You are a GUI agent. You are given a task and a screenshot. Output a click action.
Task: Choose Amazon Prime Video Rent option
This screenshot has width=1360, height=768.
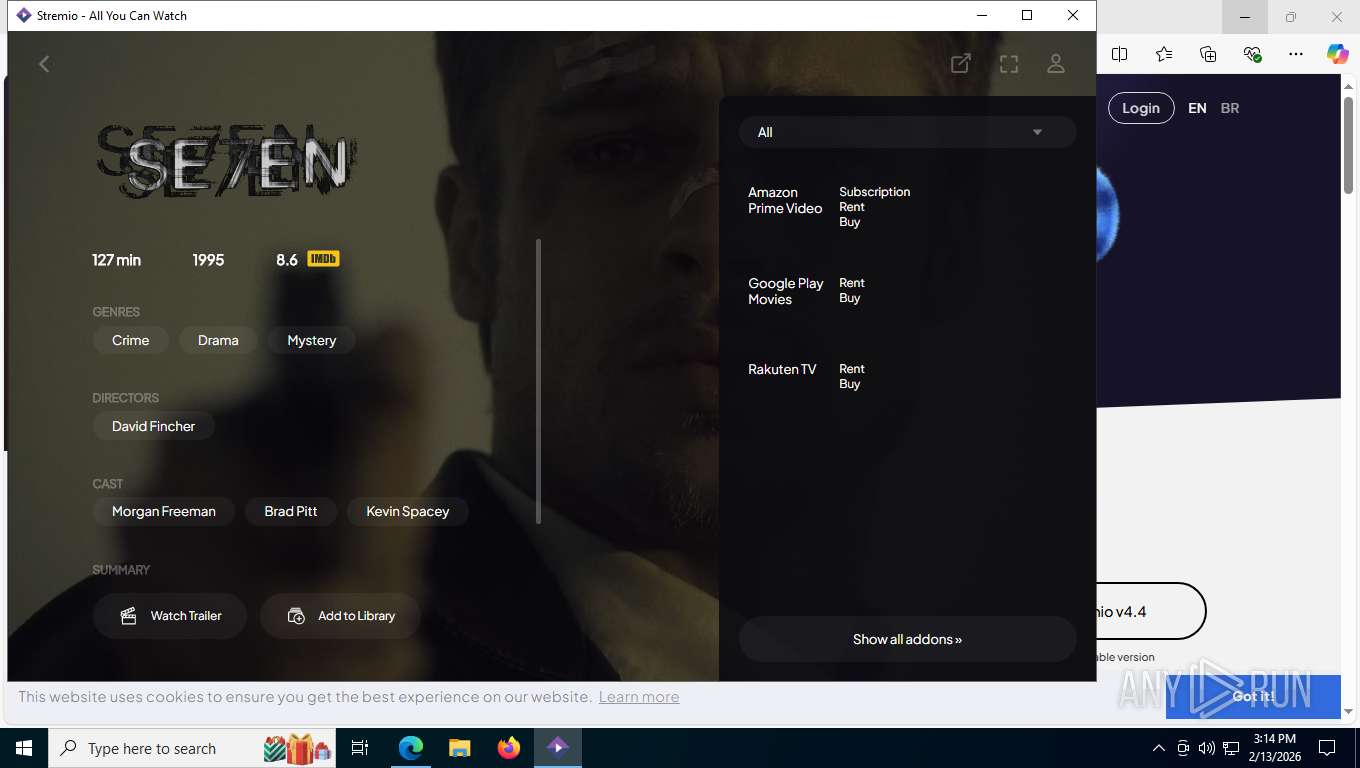(x=852, y=207)
